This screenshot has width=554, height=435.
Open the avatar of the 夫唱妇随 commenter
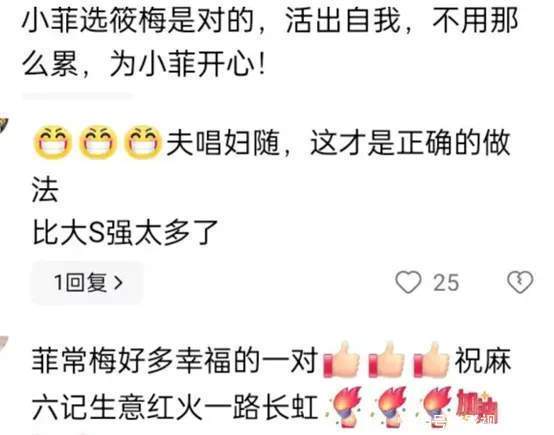tap(4, 124)
